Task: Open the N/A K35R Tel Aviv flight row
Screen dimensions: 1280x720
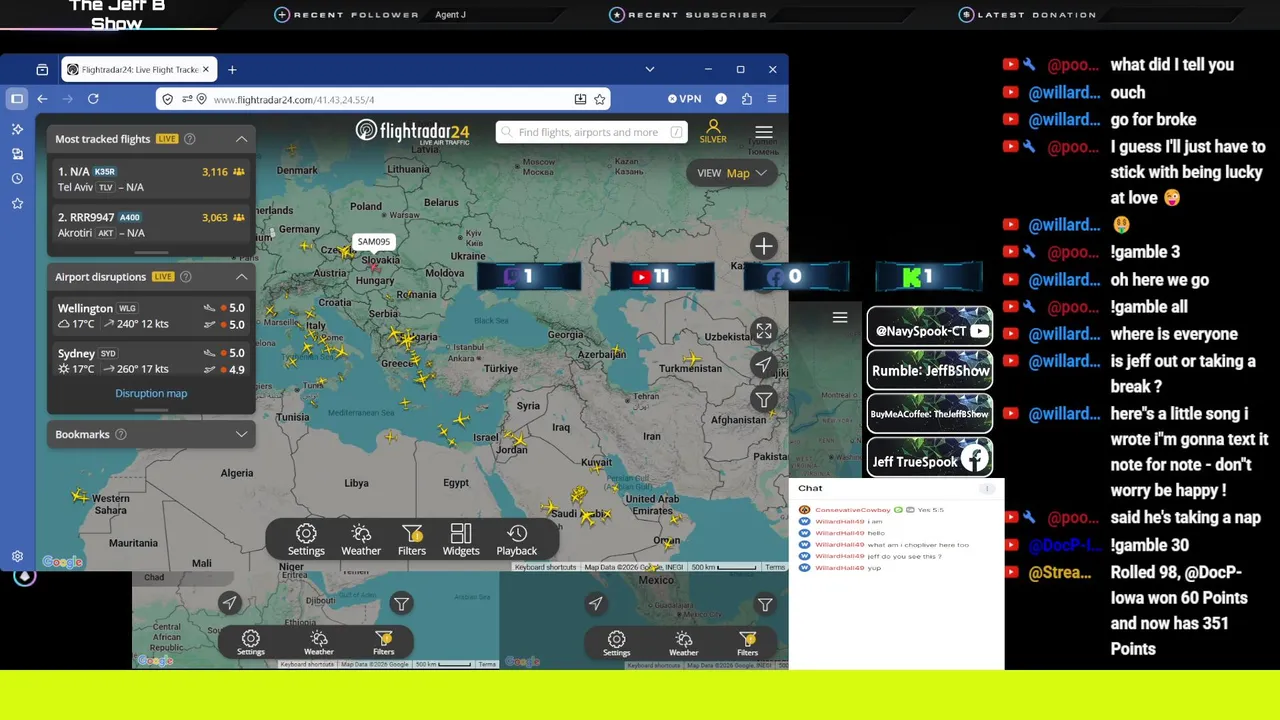Action: pyautogui.click(x=151, y=179)
